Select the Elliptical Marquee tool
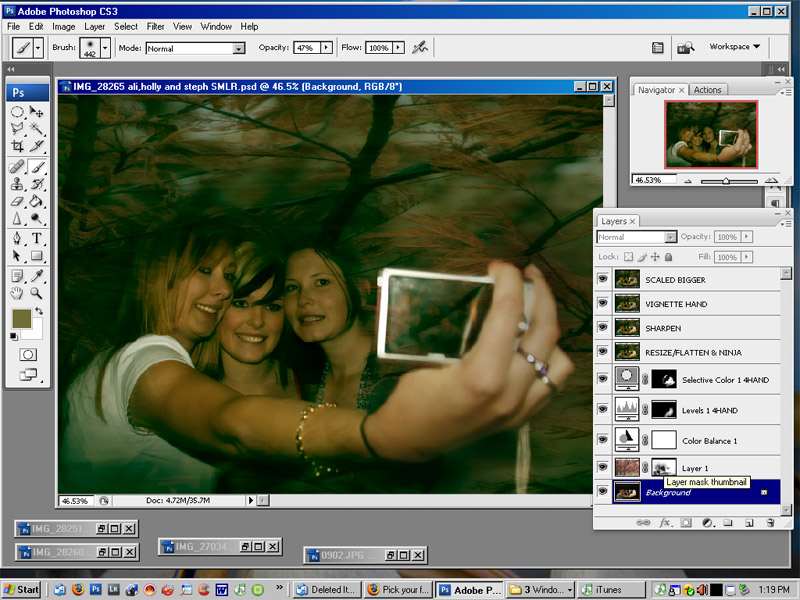The image size is (800, 600). 17,111
